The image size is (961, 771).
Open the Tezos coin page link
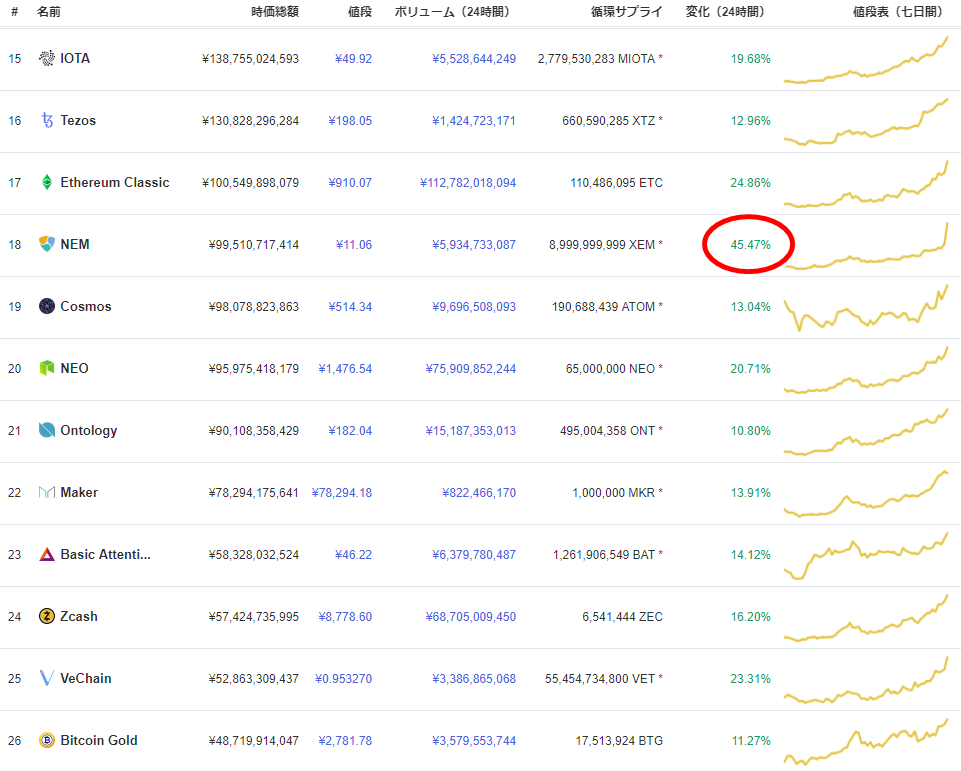[78, 121]
